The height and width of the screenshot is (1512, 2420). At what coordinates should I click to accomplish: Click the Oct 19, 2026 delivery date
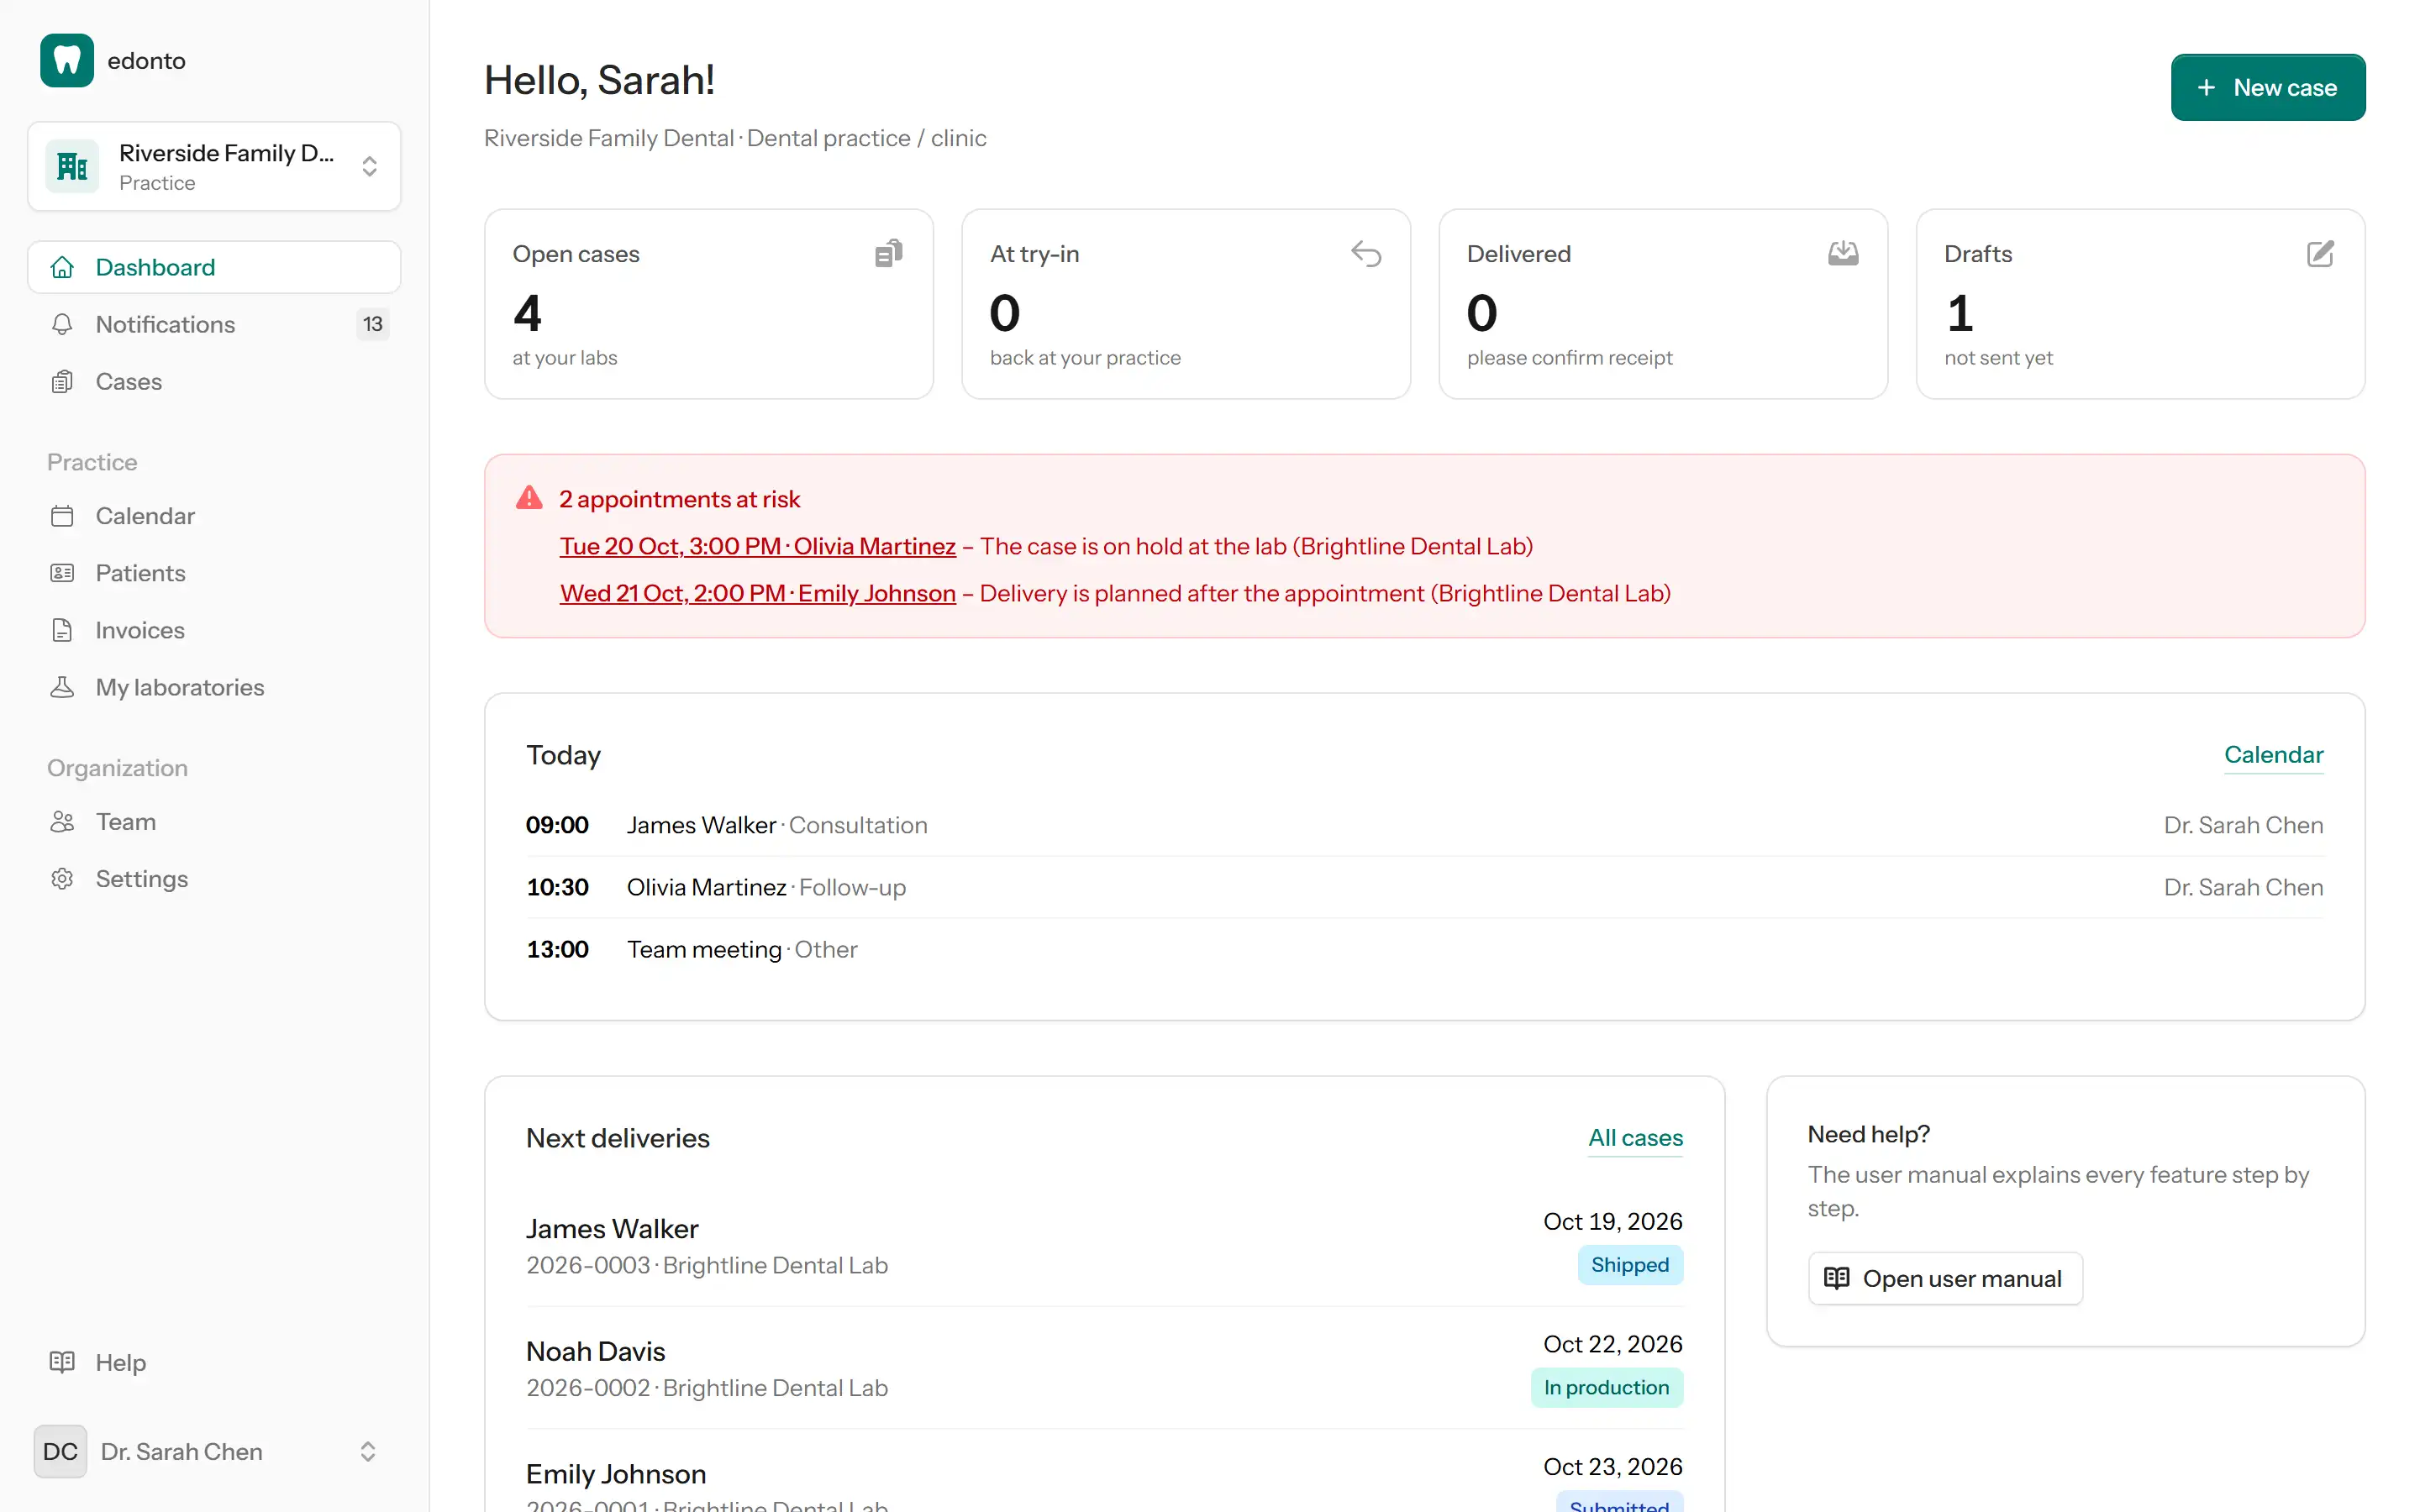[x=1612, y=1221]
